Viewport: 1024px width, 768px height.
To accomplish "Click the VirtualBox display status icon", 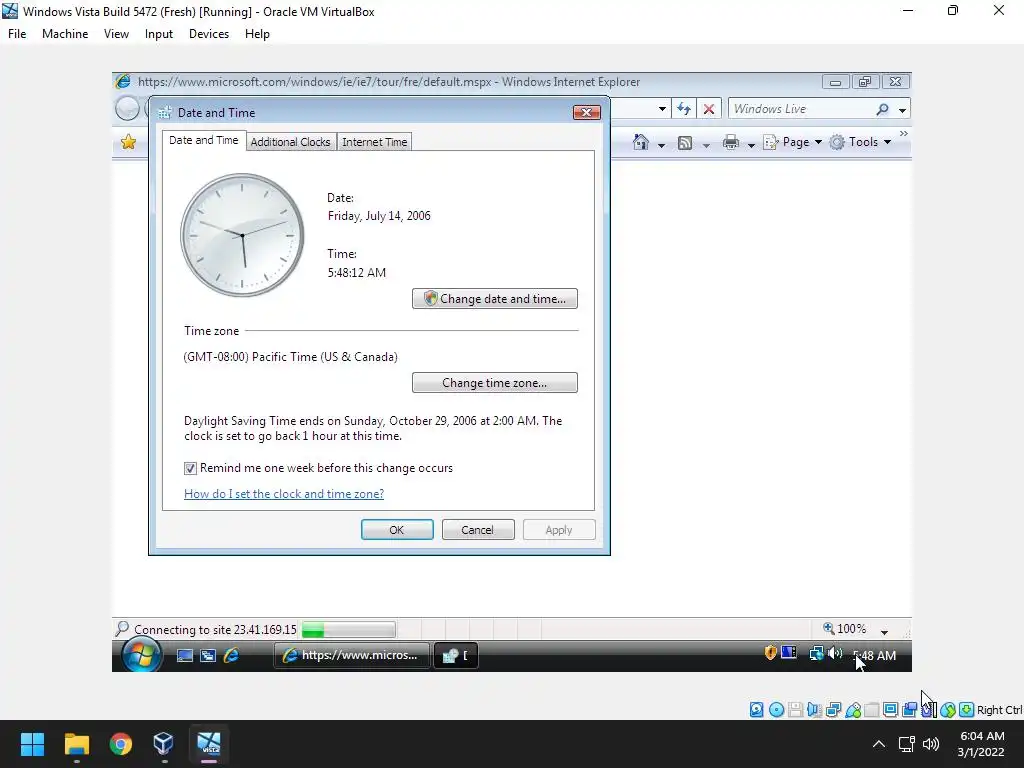I will pos(890,710).
